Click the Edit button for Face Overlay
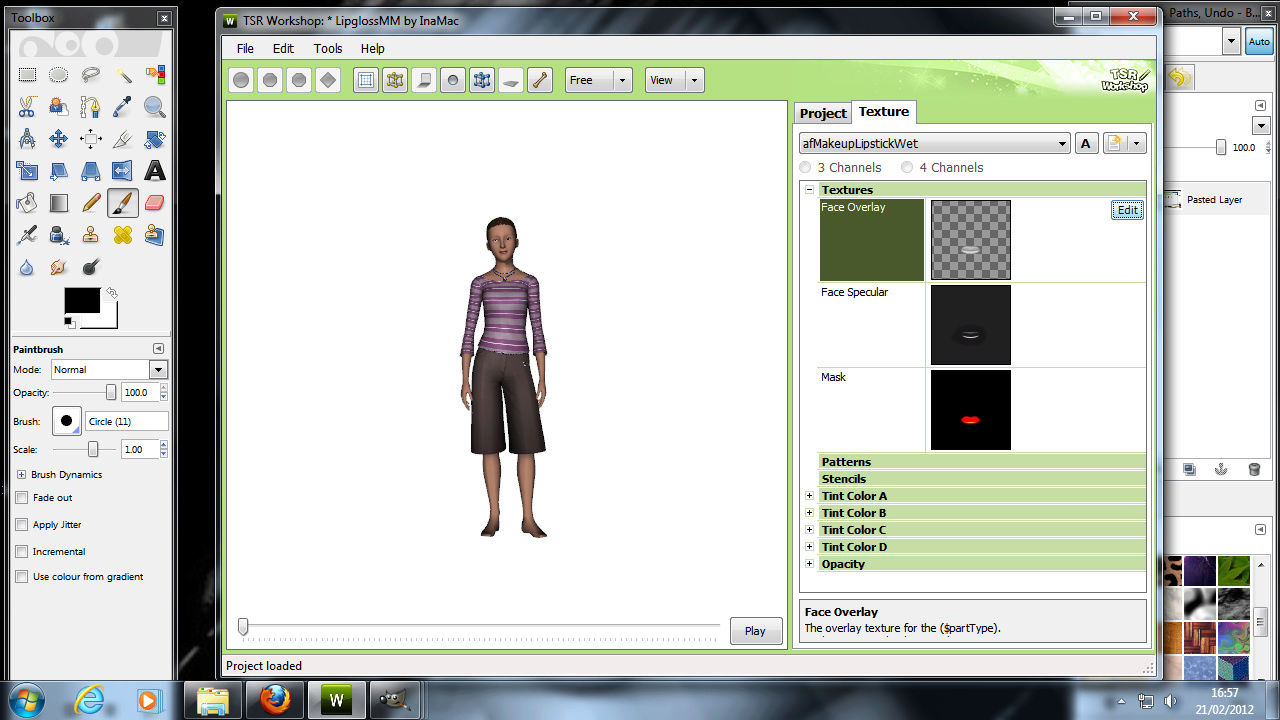The height and width of the screenshot is (720, 1280). pyautogui.click(x=1127, y=210)
